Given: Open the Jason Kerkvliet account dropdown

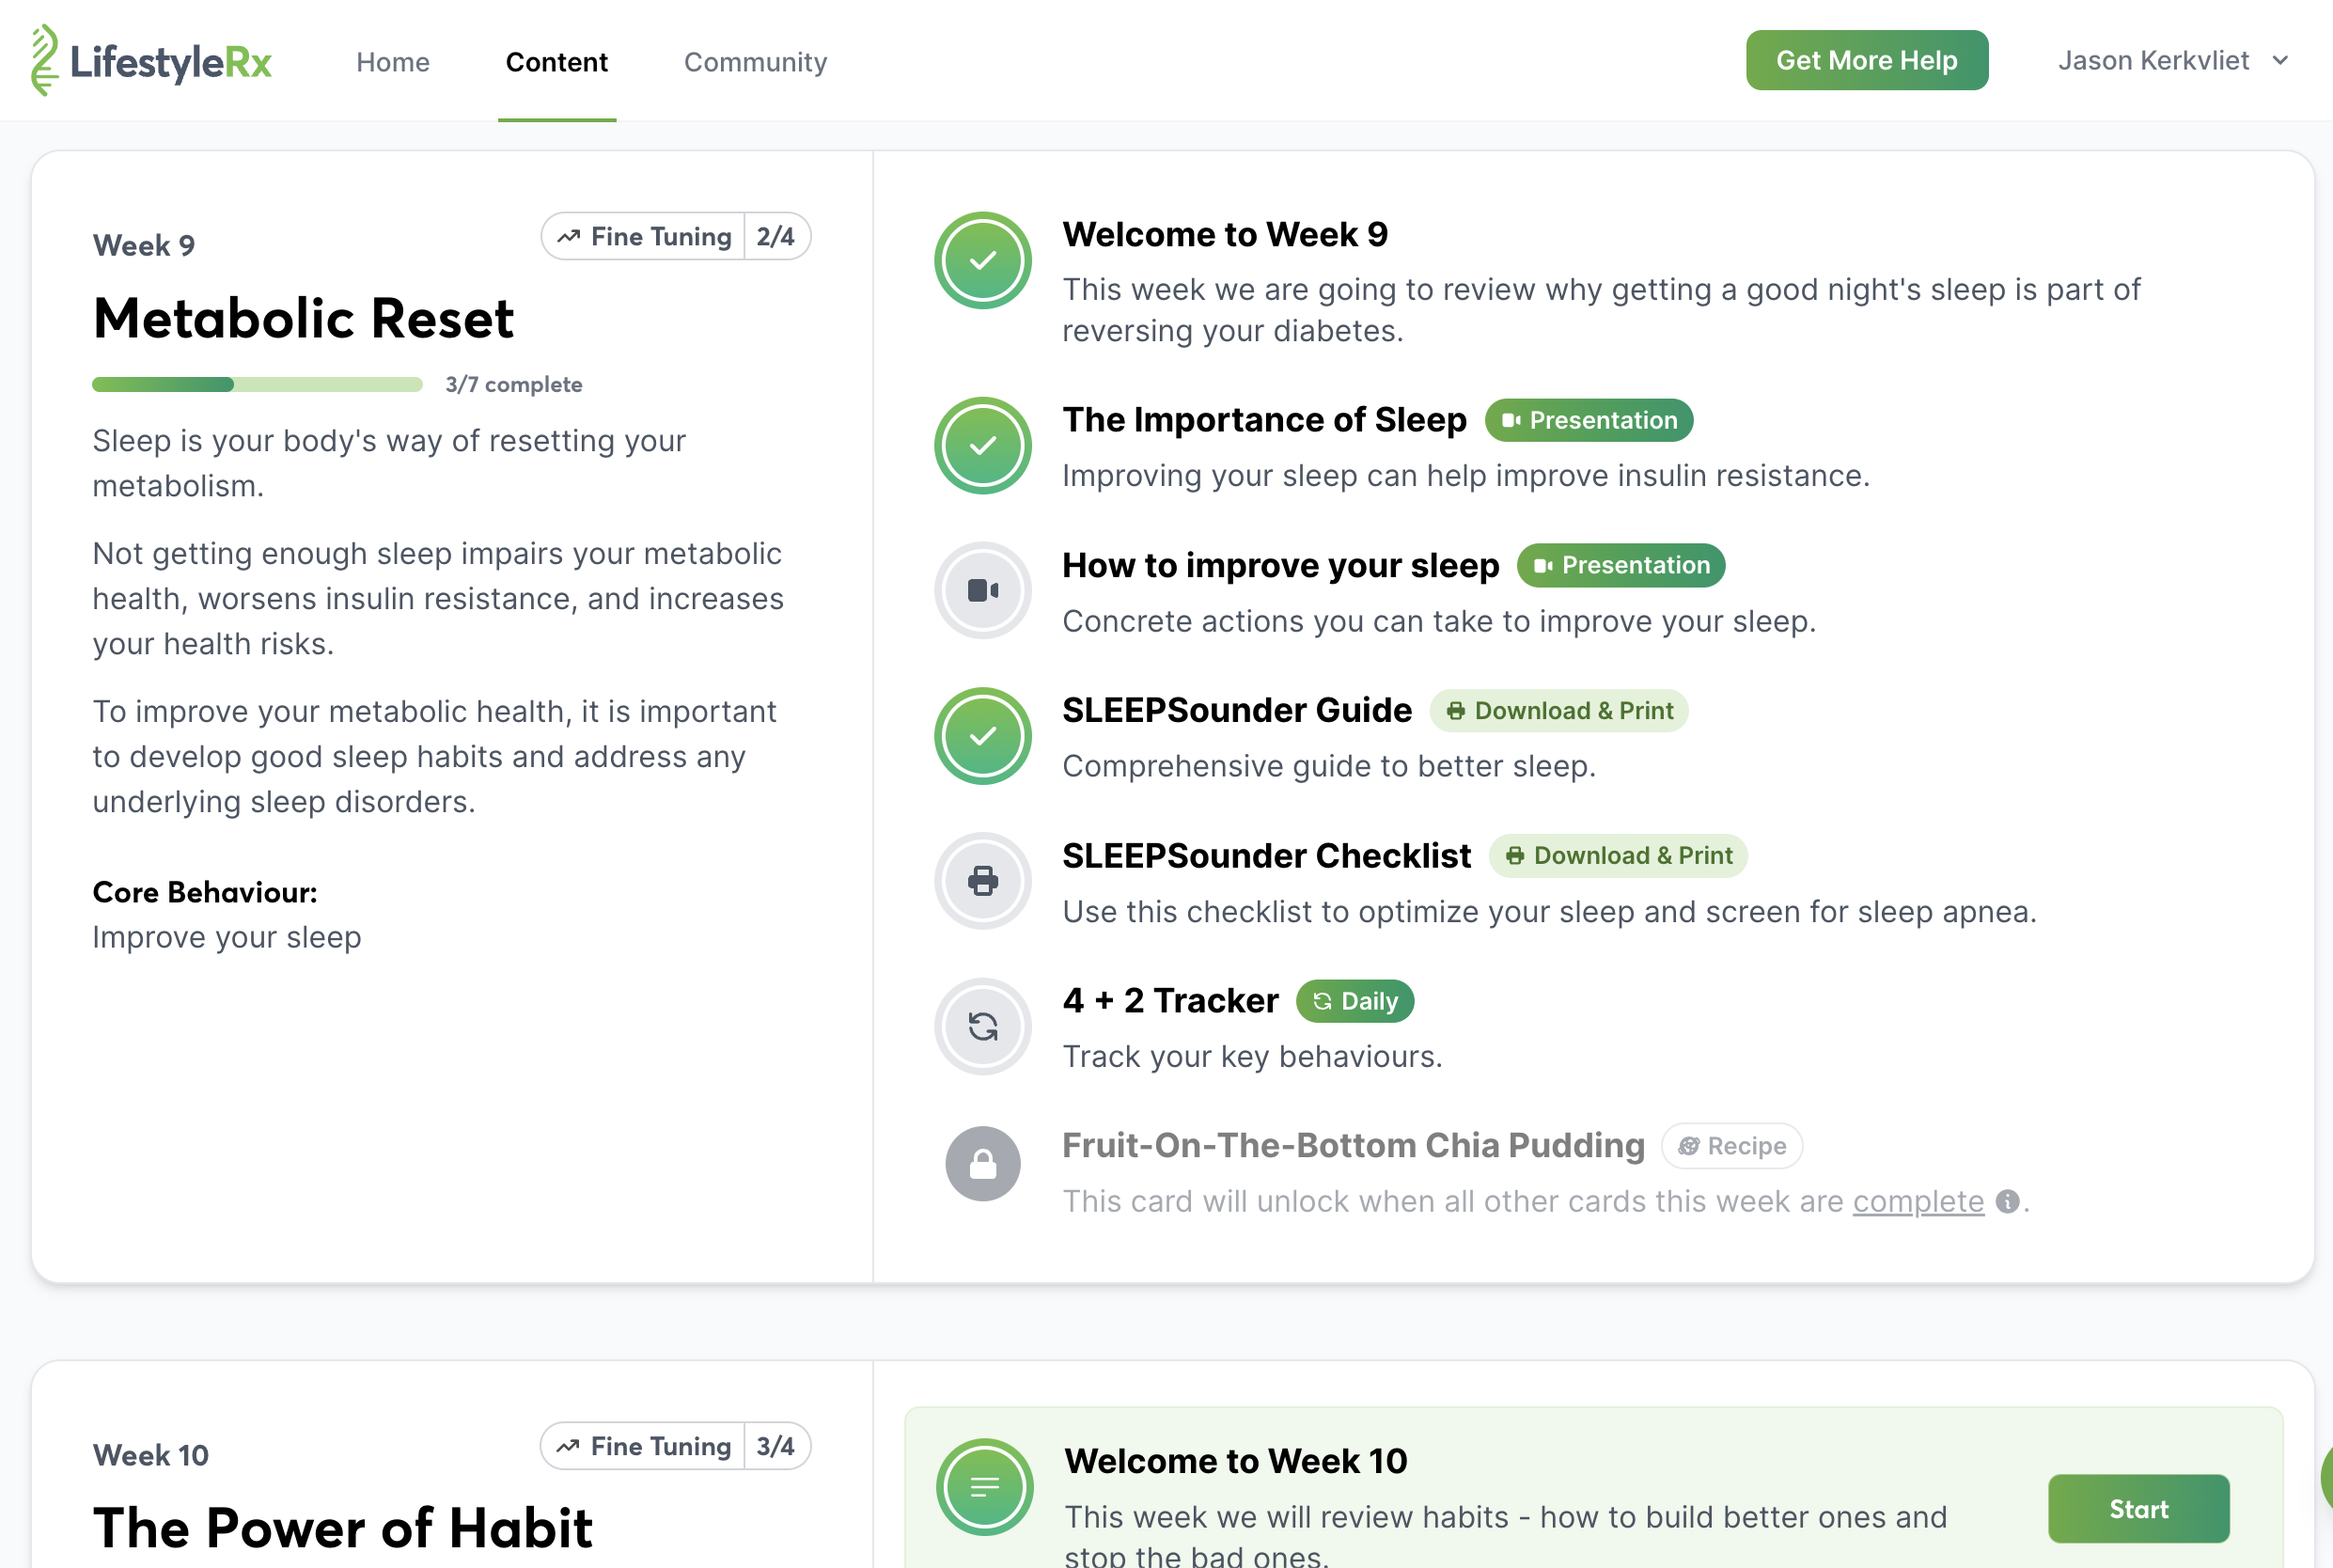Looking at the screenshot, I should (x=2172, y=61).
